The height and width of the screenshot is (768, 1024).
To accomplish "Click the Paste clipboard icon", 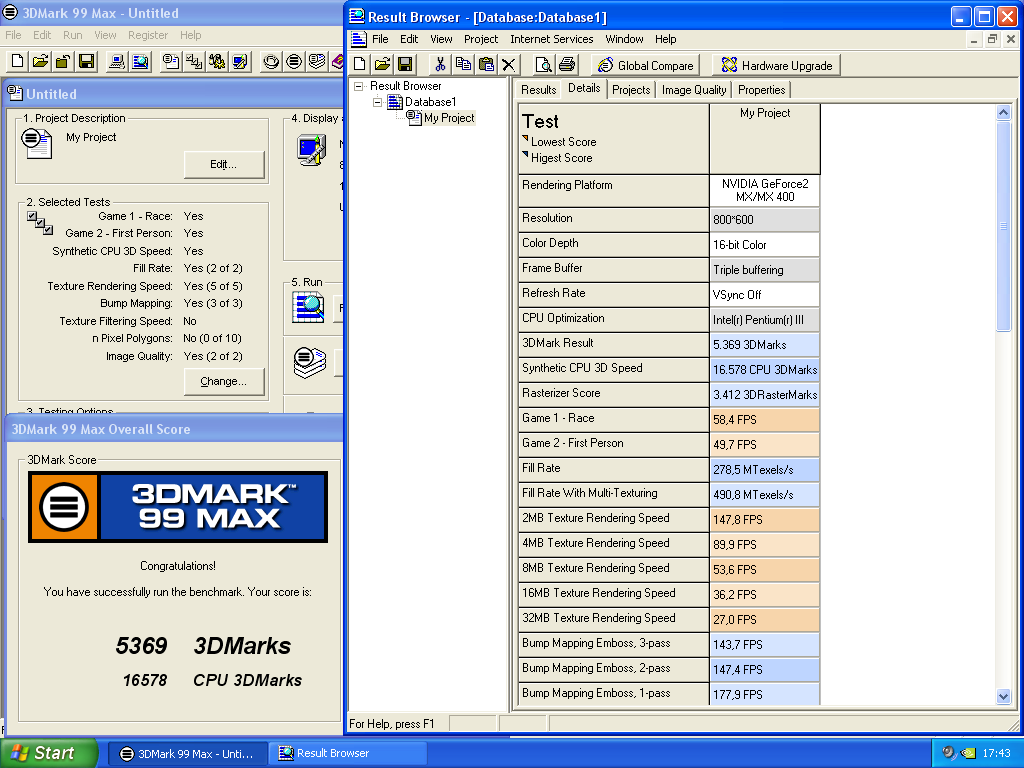I will point(486,64).
